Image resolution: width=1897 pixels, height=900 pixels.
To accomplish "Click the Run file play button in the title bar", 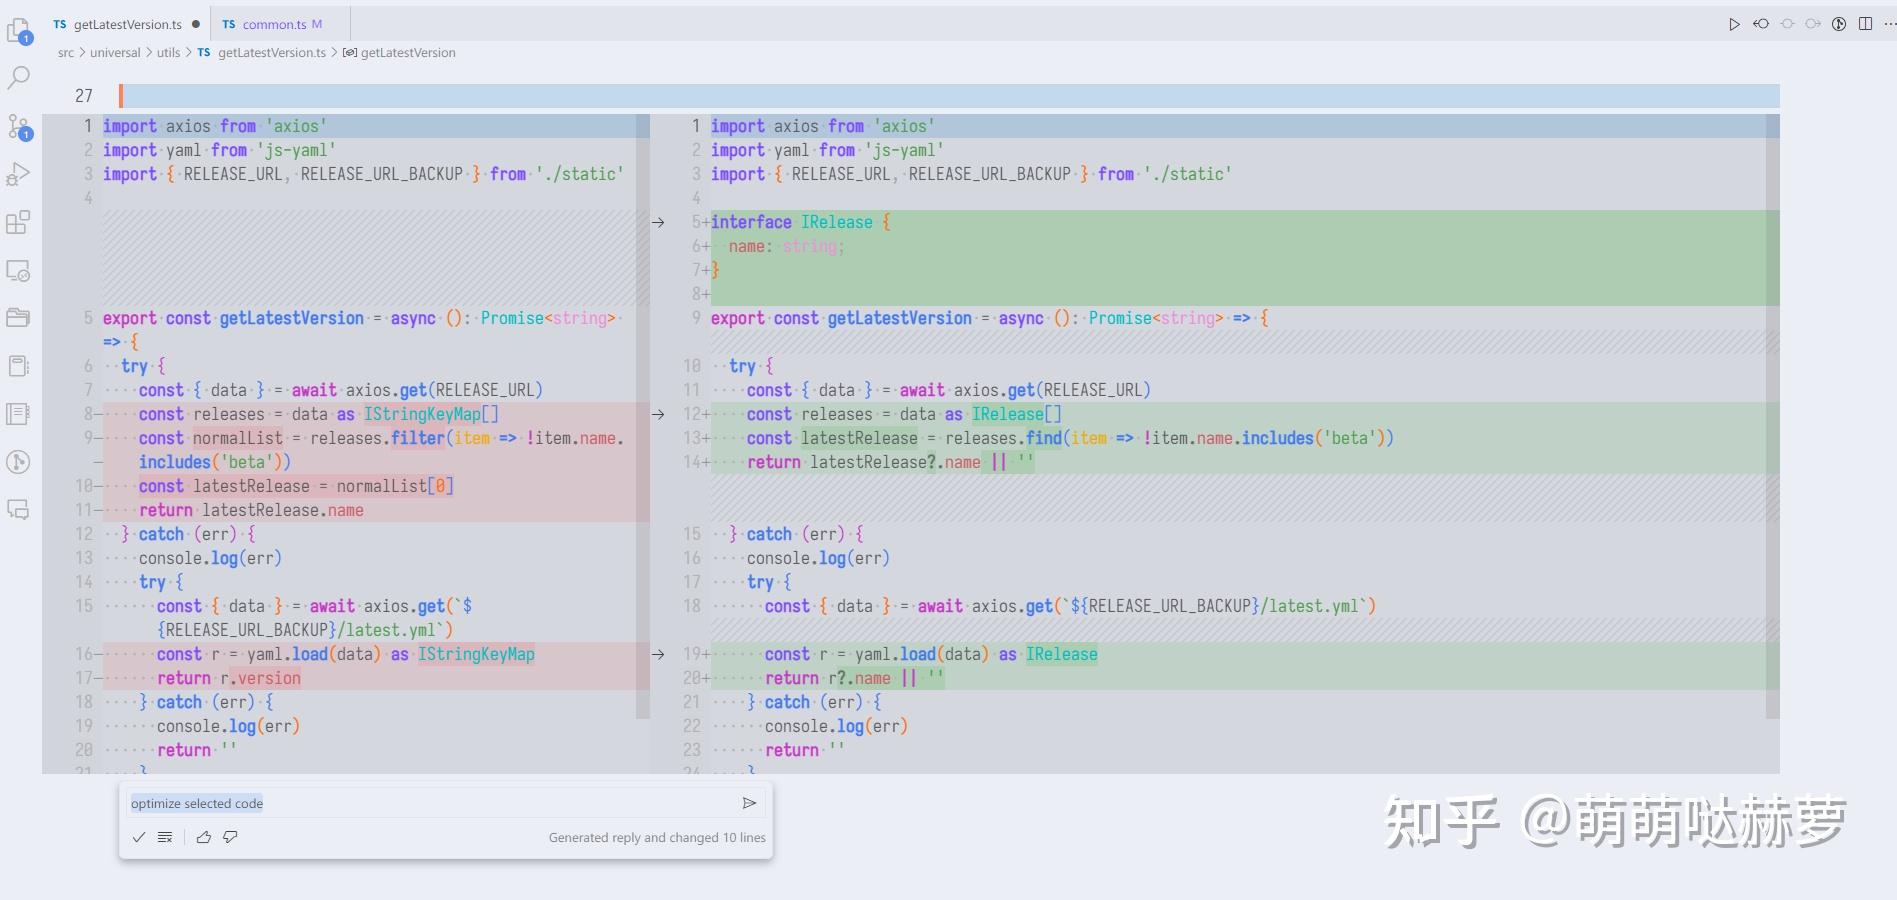I will pyautogui.click(x=1735, y=24).
